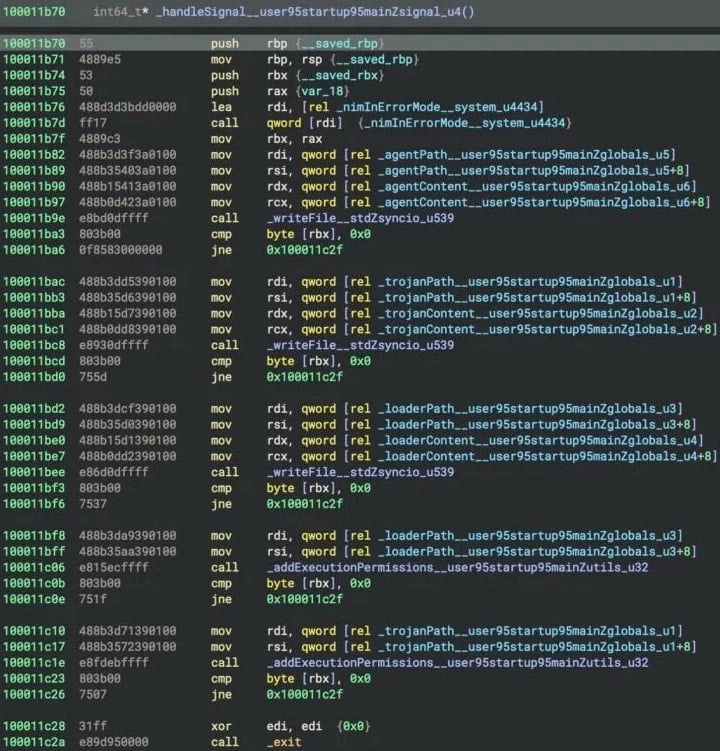Screen dimensions: 720x751
Task: Click the 0x0 immediate on line 100011ba3
Action: coord(360,234)
